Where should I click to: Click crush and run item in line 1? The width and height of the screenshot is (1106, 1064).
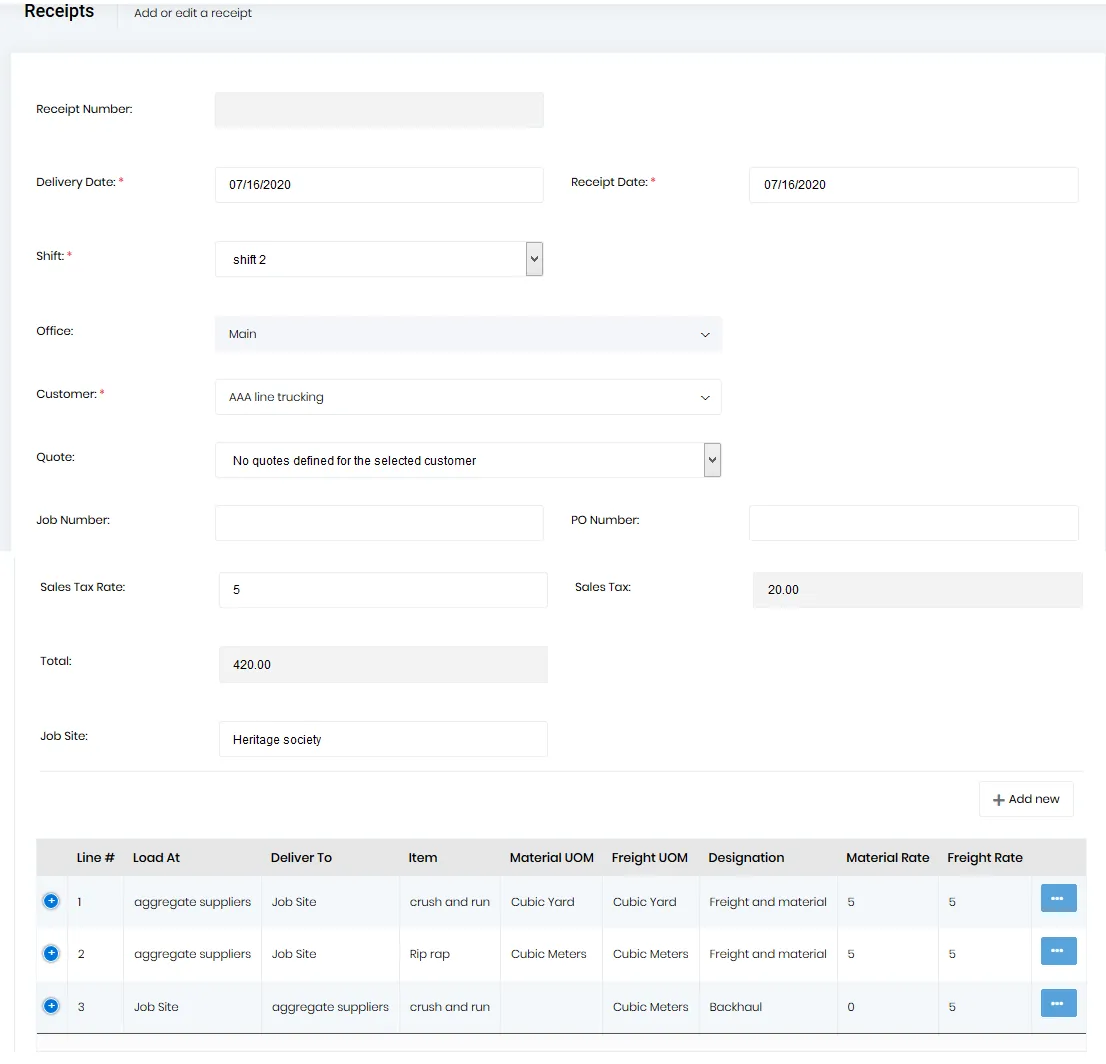pyautogui.click(x=449, y=902)
